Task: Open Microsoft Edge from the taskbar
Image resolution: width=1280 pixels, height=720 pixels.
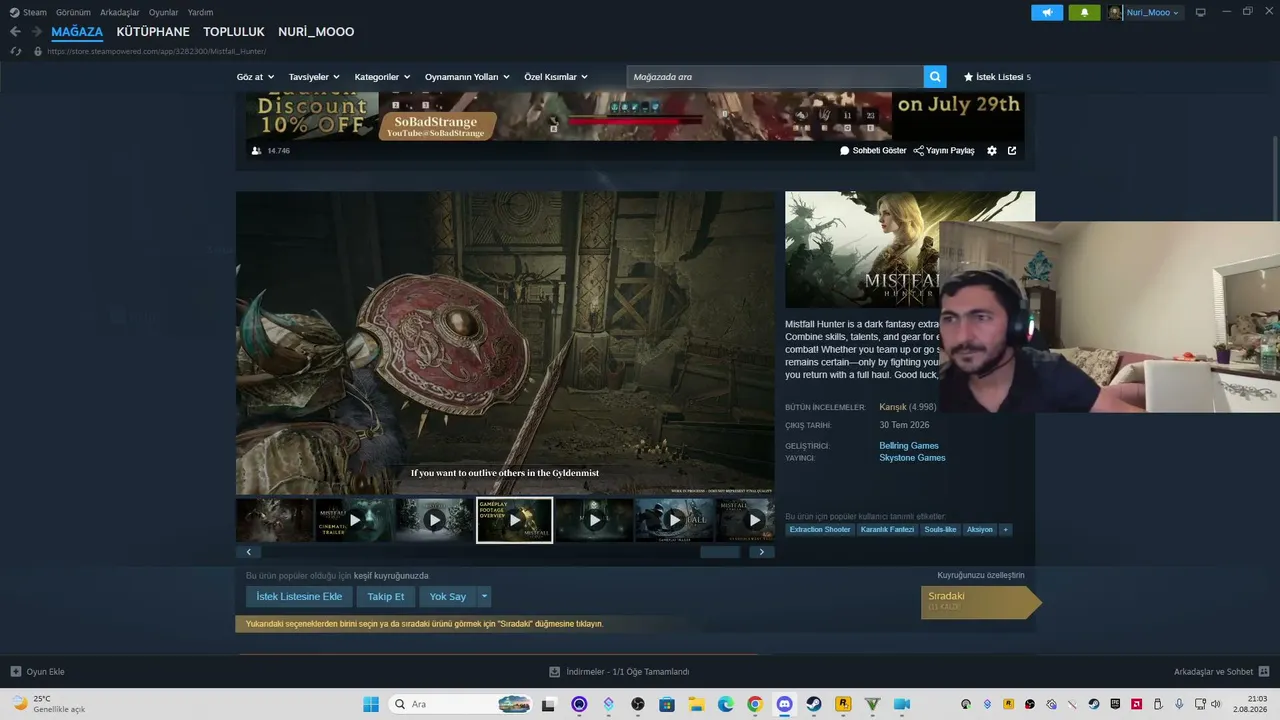Action: pos(726,704)
